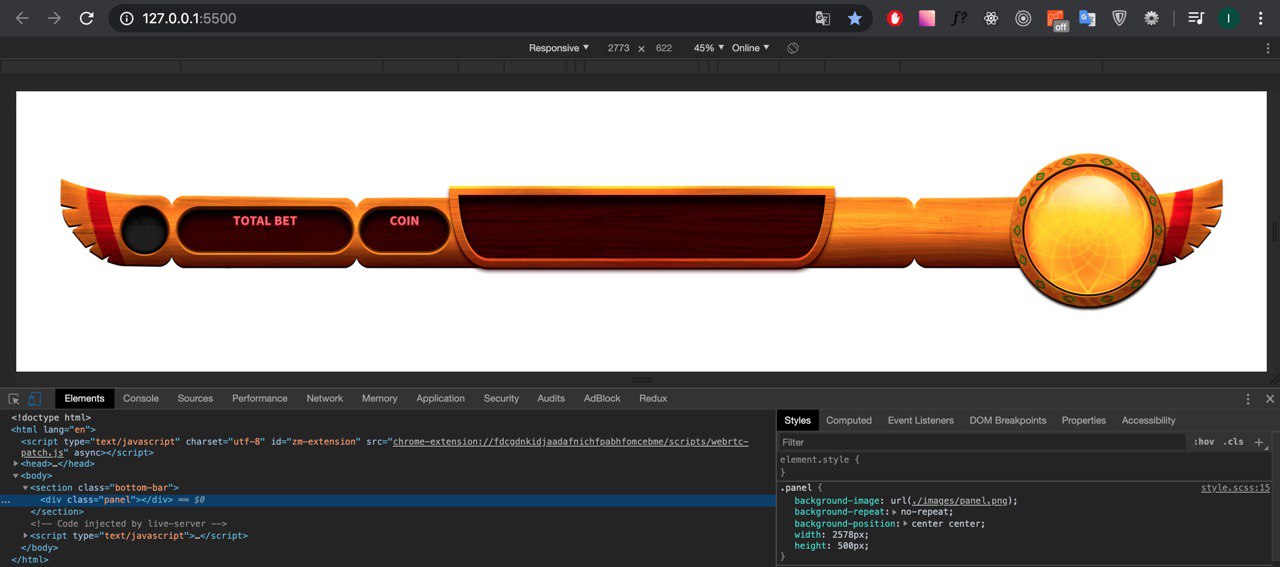Toggle the .cls class editor

pos(1234,442)
